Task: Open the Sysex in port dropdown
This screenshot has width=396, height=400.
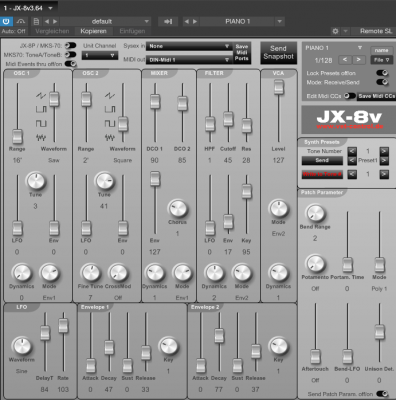Action: pos(189,46)
